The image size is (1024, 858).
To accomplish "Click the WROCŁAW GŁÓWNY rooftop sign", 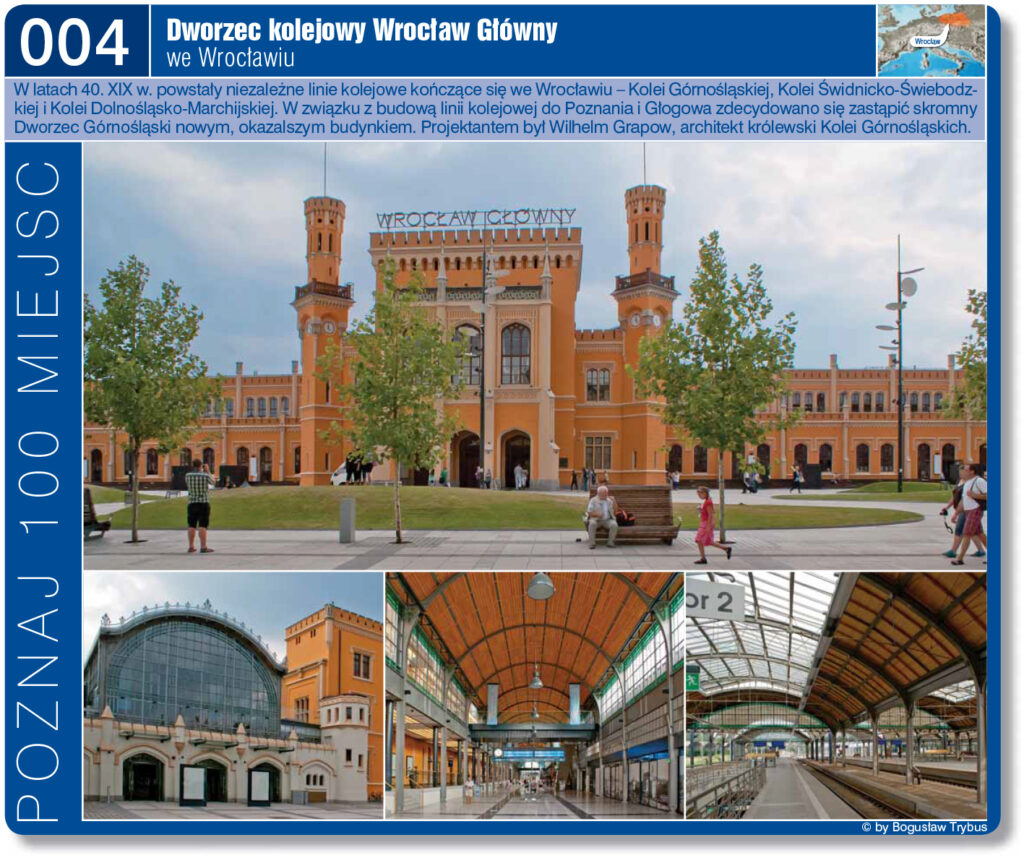I will tap(476, 217).
